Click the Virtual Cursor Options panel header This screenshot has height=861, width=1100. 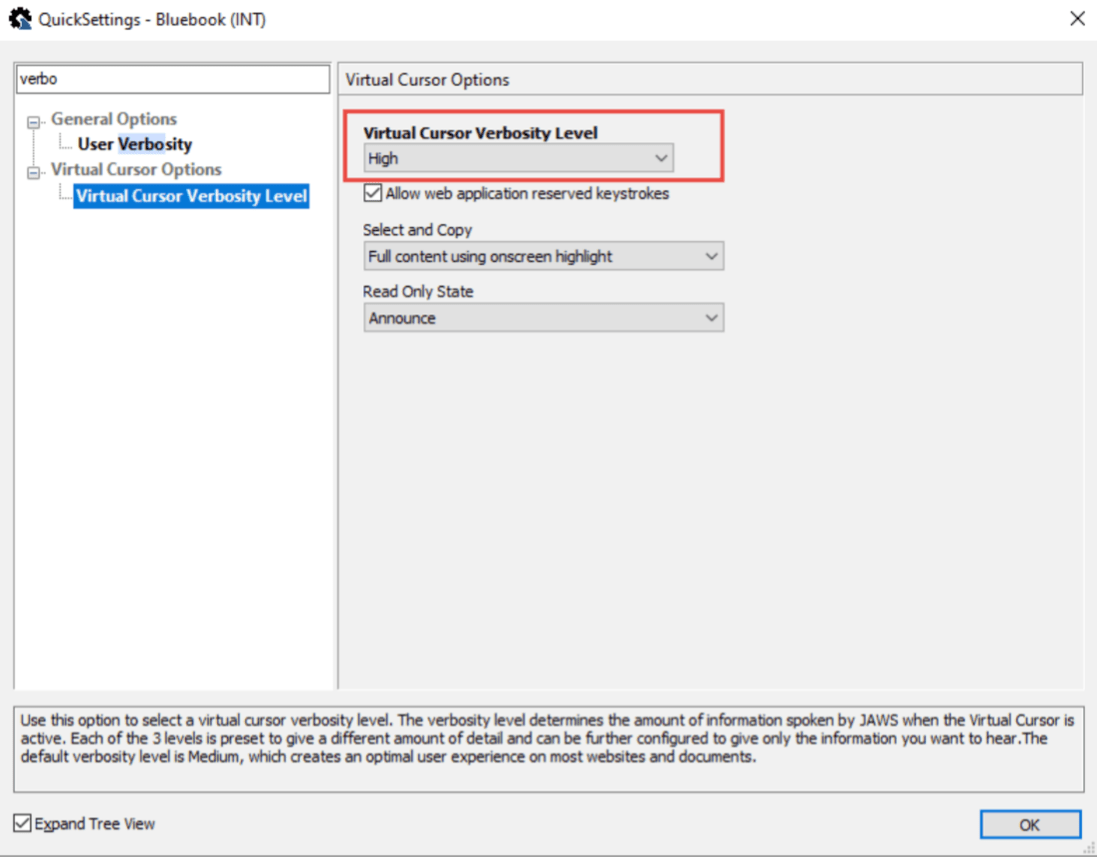(x=710, y=79)
